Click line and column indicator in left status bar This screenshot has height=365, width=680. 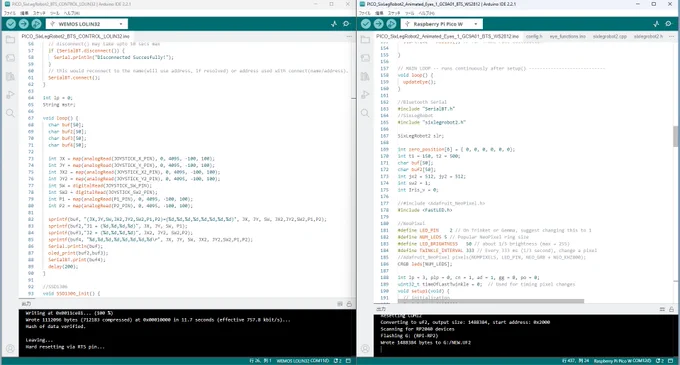tap(260, 361)
